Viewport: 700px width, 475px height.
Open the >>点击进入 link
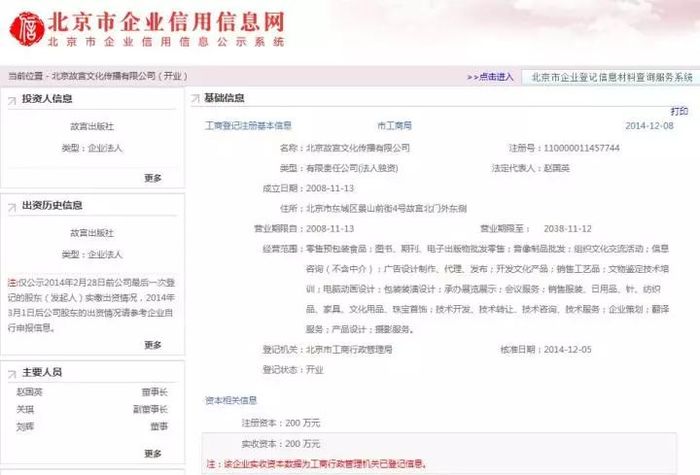click(x=490, y=77)
